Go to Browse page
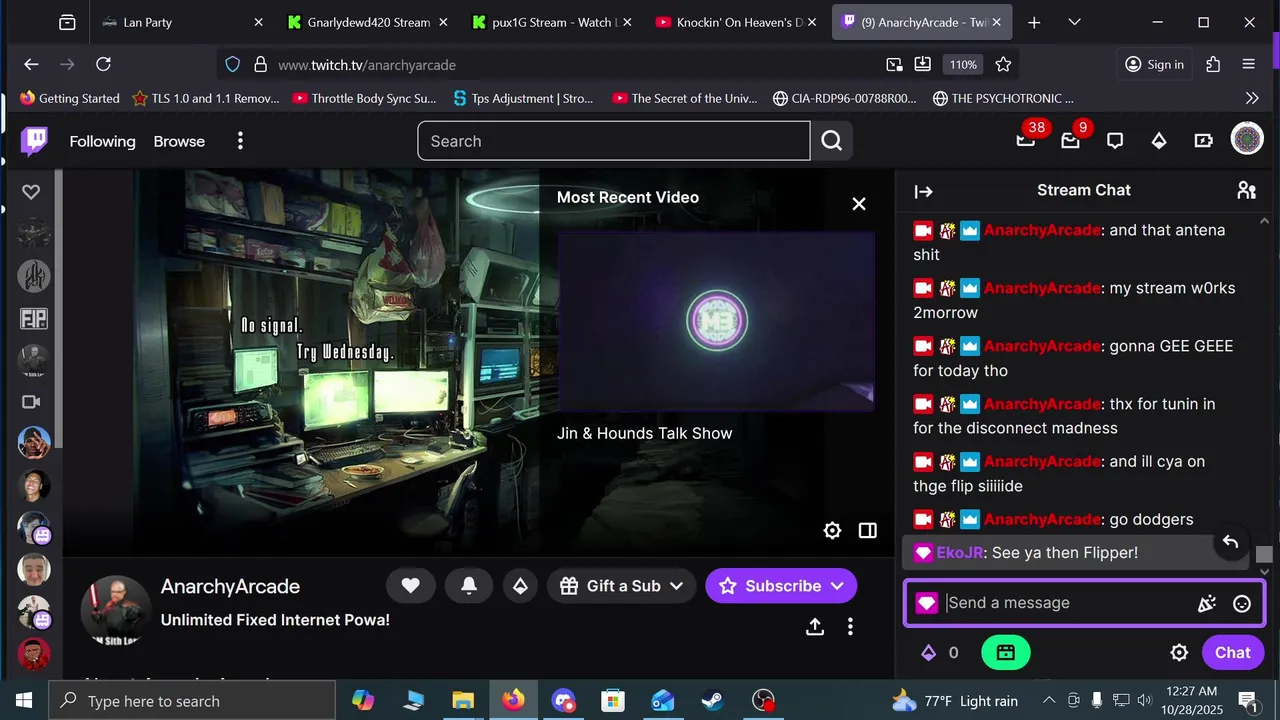This screenshot has width=1280, height=720. pyautogui.click(x=179, y=141)
